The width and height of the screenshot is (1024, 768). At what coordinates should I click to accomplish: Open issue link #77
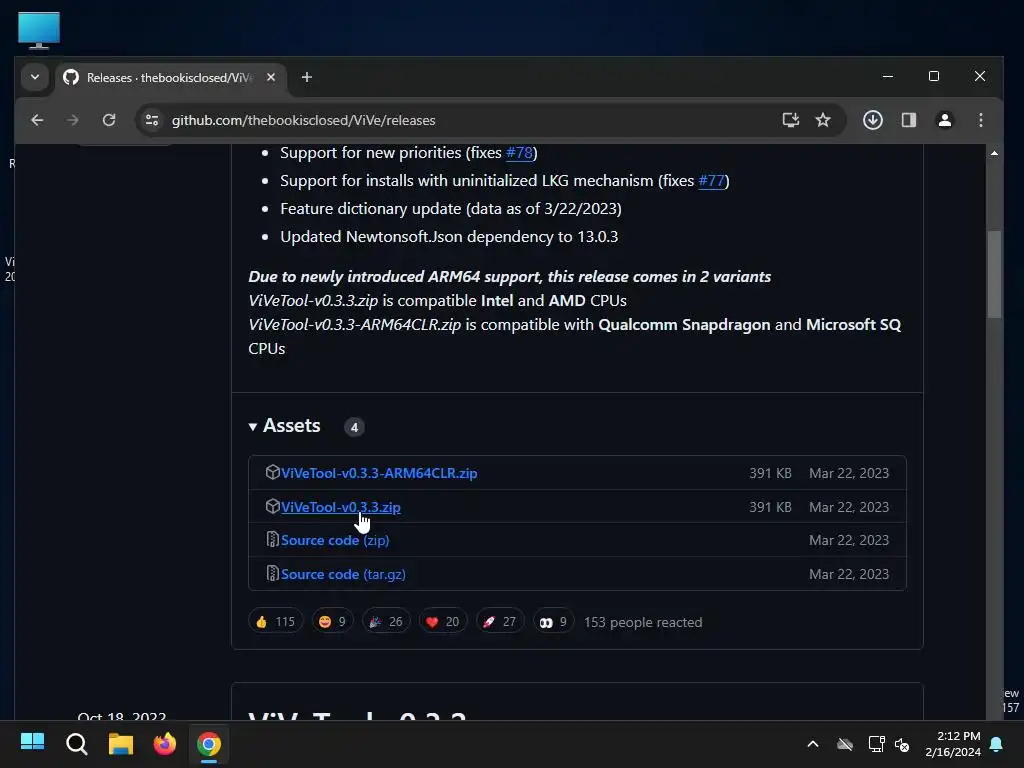point(711,181)
